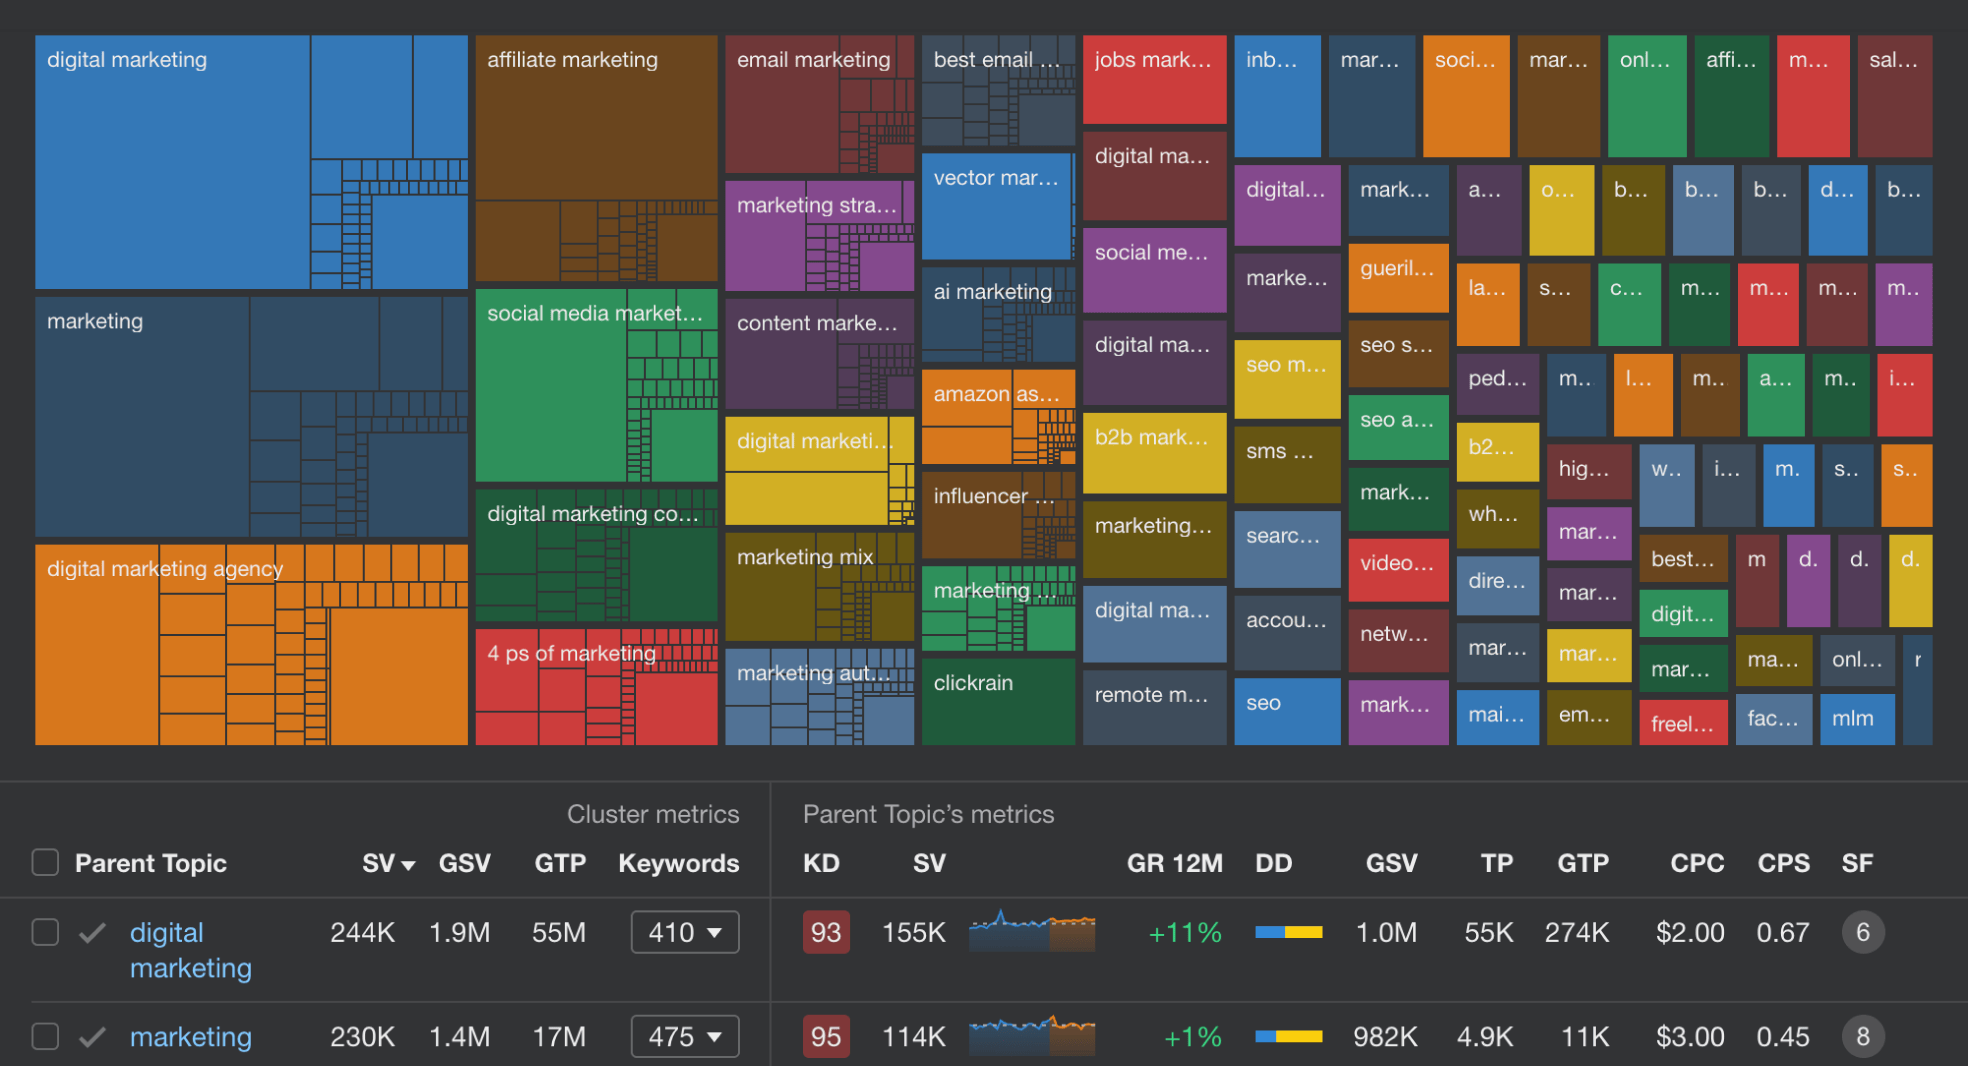Sort by the KD column header

[821, 863]
